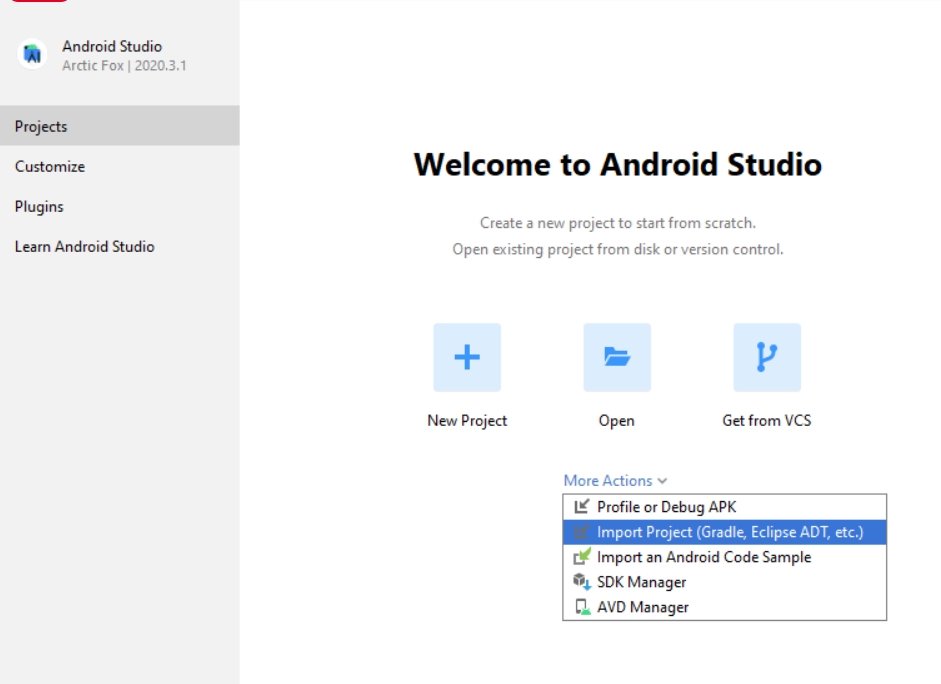Click the Android Code Sample import icon

(x=580, y=557)
